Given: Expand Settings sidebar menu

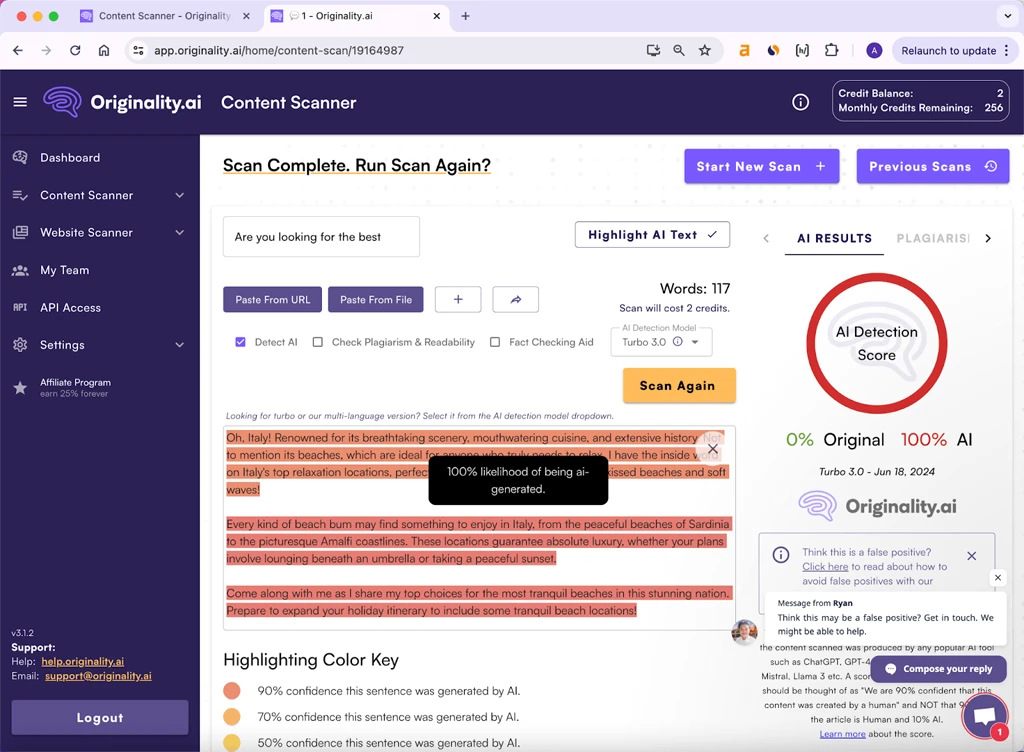Looking at the screenshot, I should [180, 345].
